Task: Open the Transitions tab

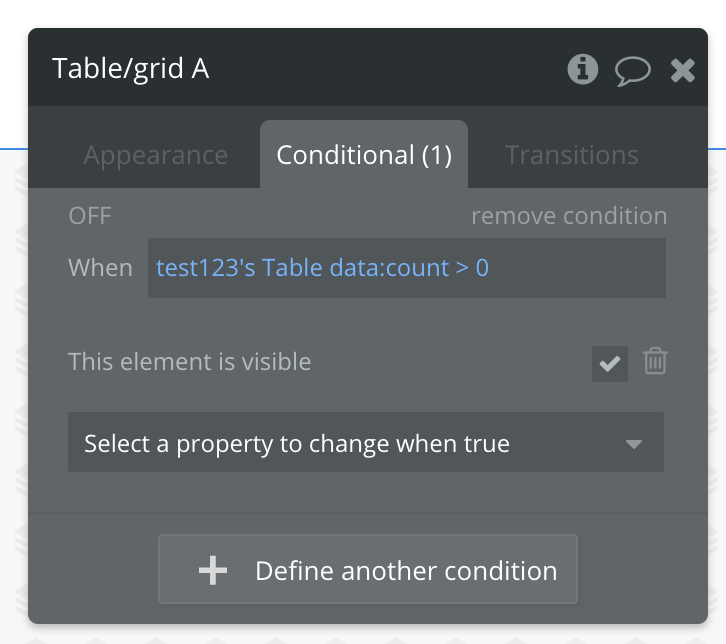Action: (x=571, y=156)
